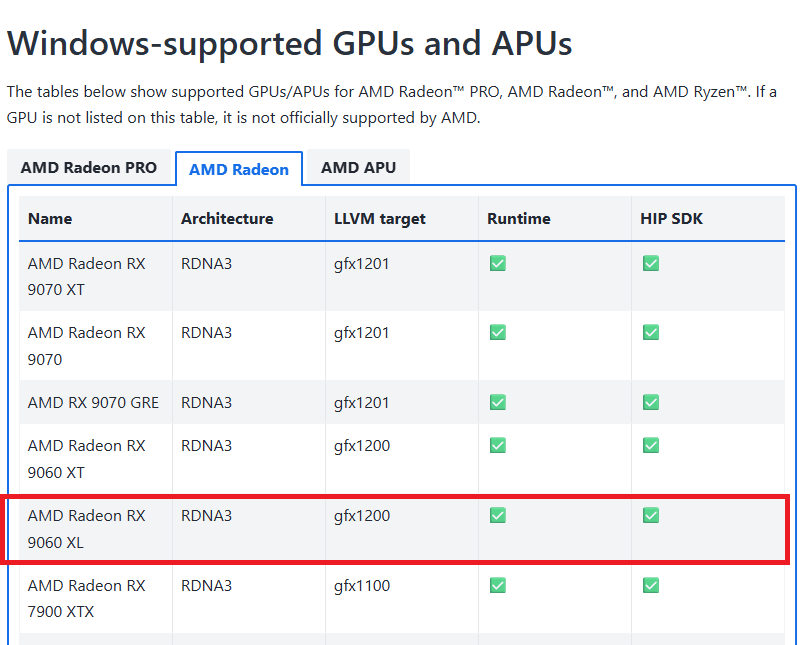This screenshot has width=803, height=645.
Task: Click gfx1200 in the RX 9060 XT row
Action: (362, 446)
